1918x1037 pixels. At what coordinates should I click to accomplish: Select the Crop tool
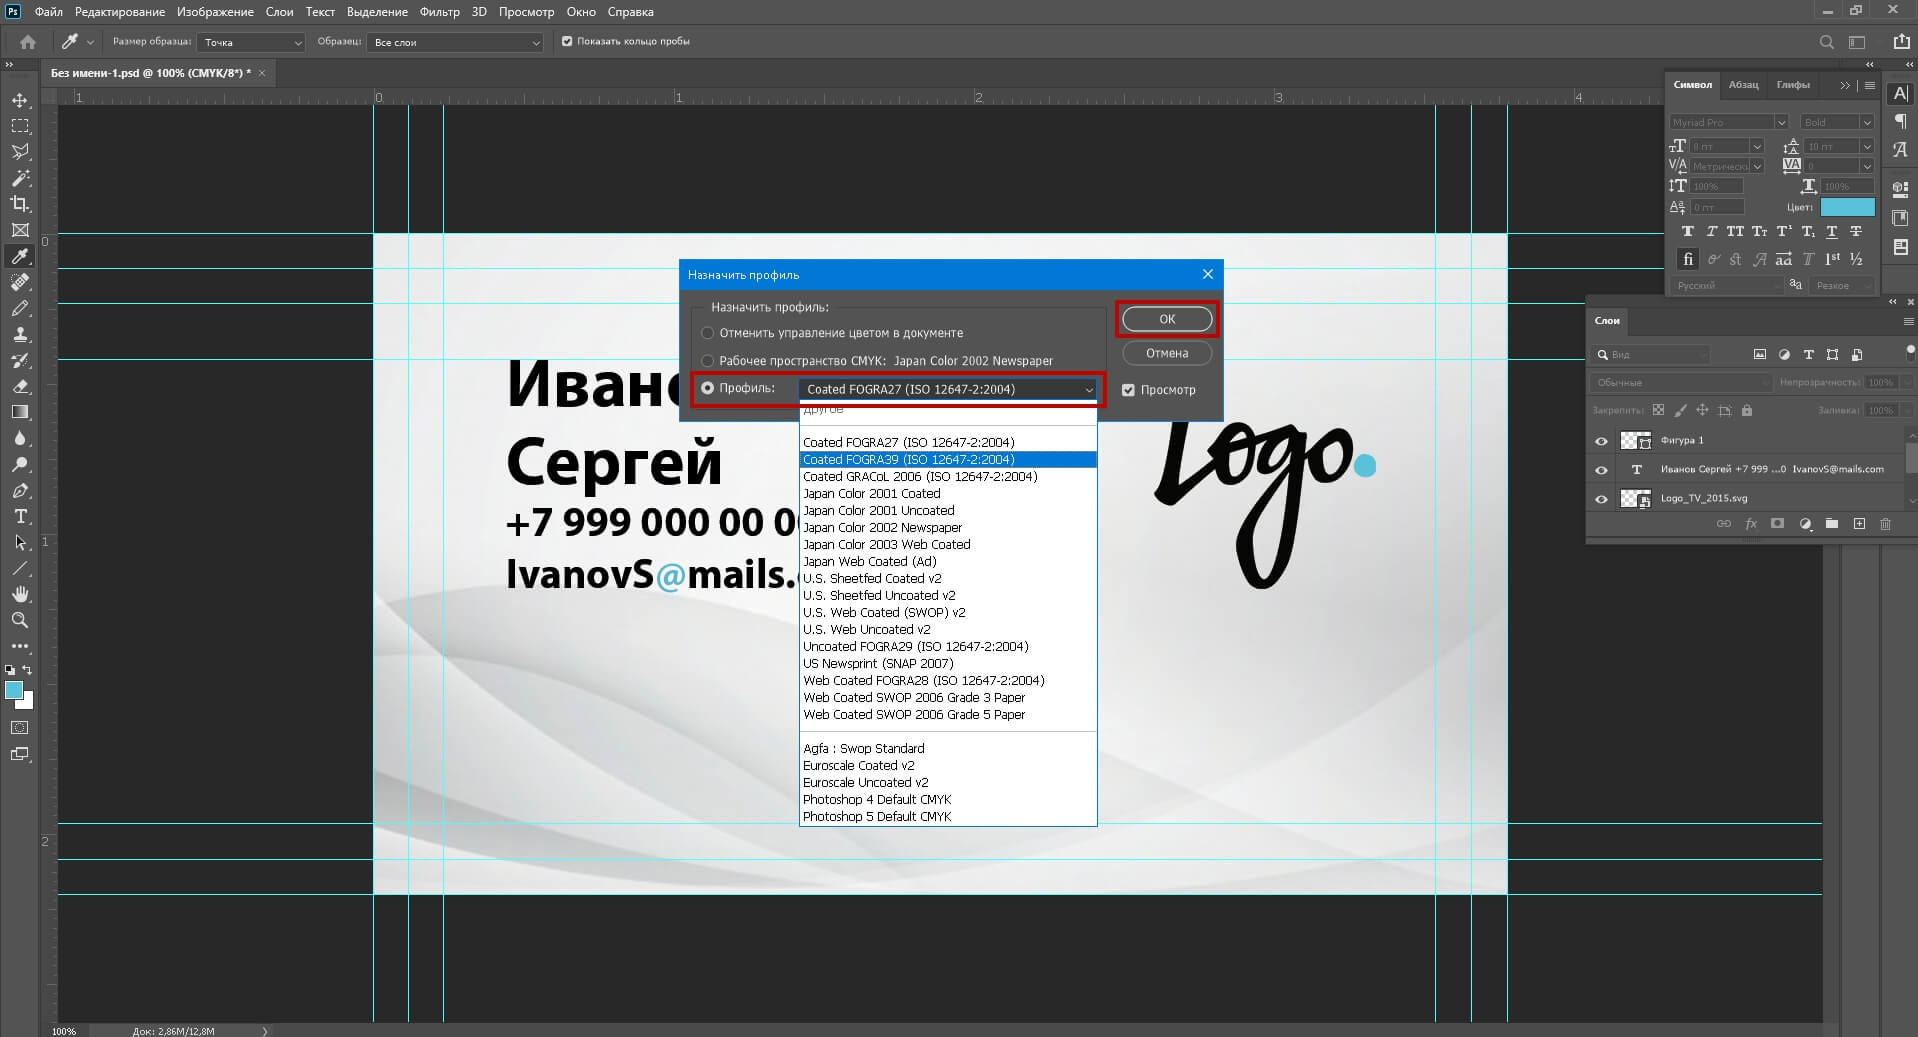coord(20,204)
